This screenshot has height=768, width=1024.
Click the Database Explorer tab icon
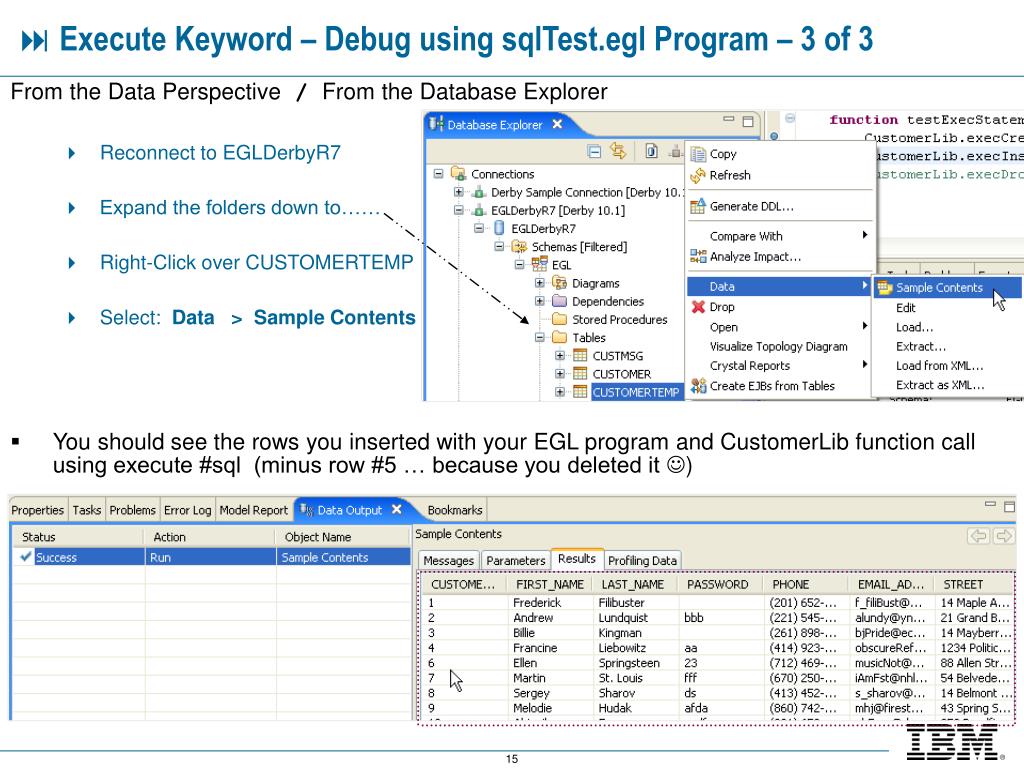[436, 124]
